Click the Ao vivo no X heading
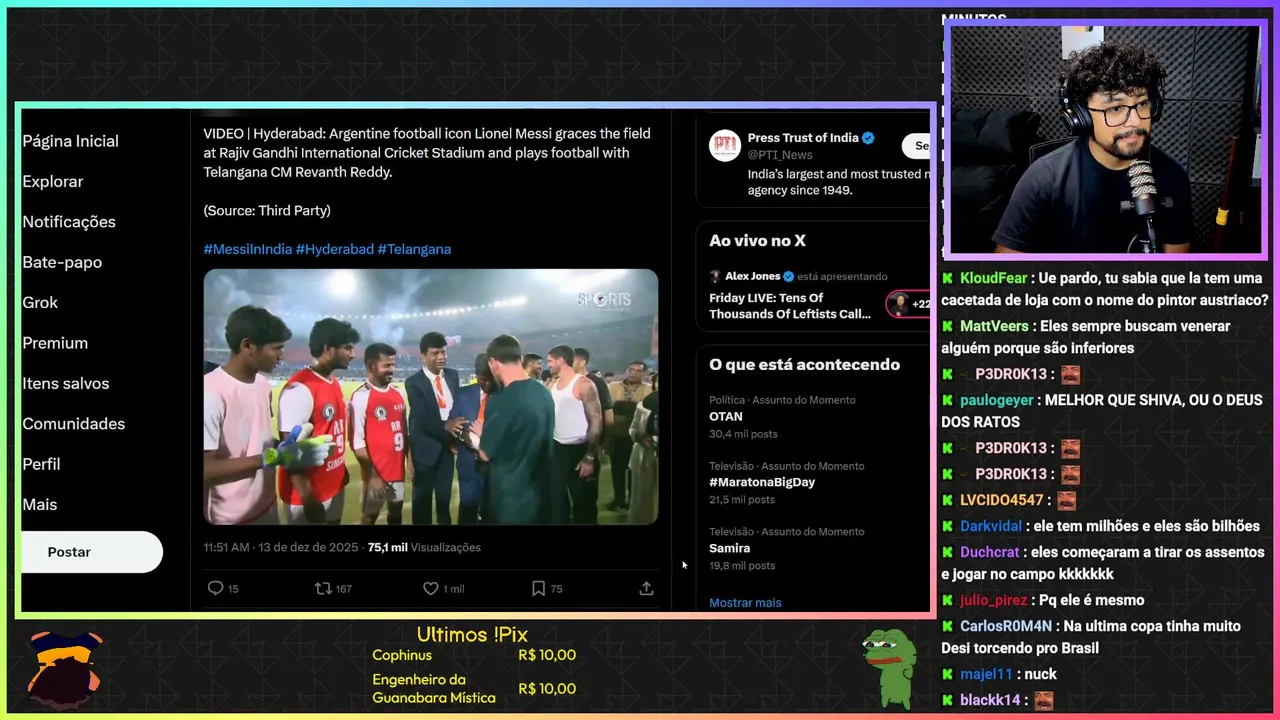The width and height of the screenshot is (1280, 720). [x=757, y=241]
